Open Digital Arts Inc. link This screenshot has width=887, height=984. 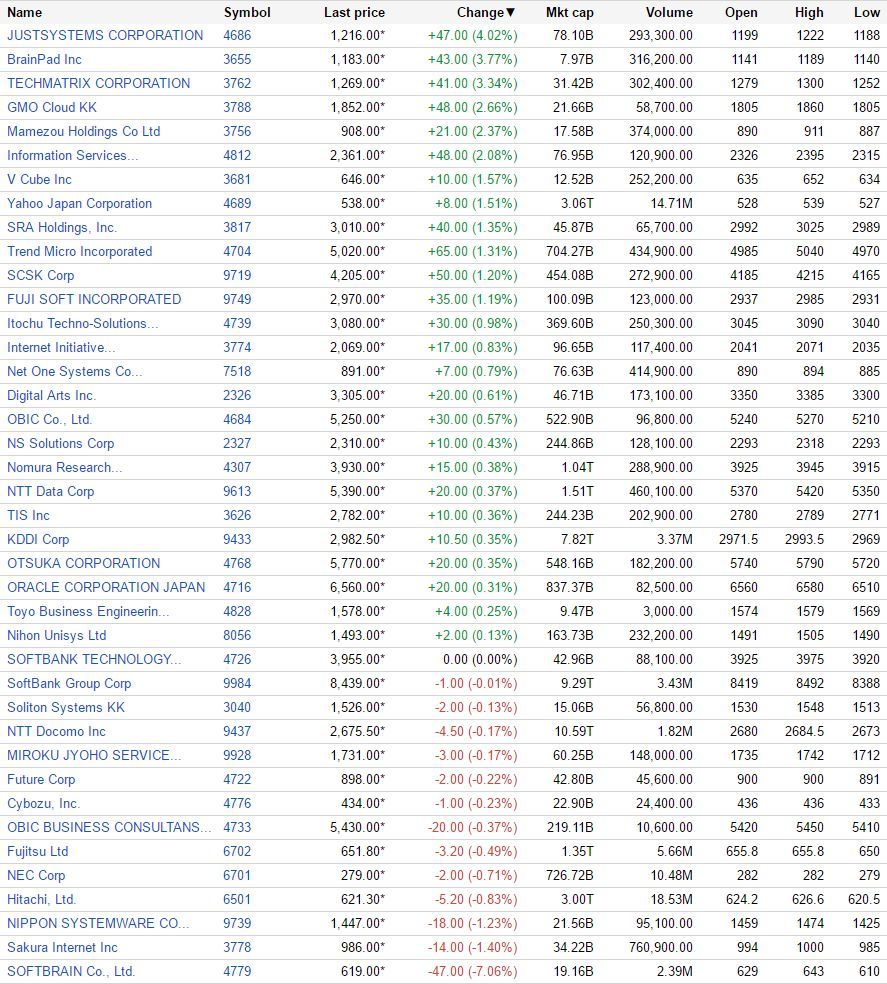tap(51, 395)
